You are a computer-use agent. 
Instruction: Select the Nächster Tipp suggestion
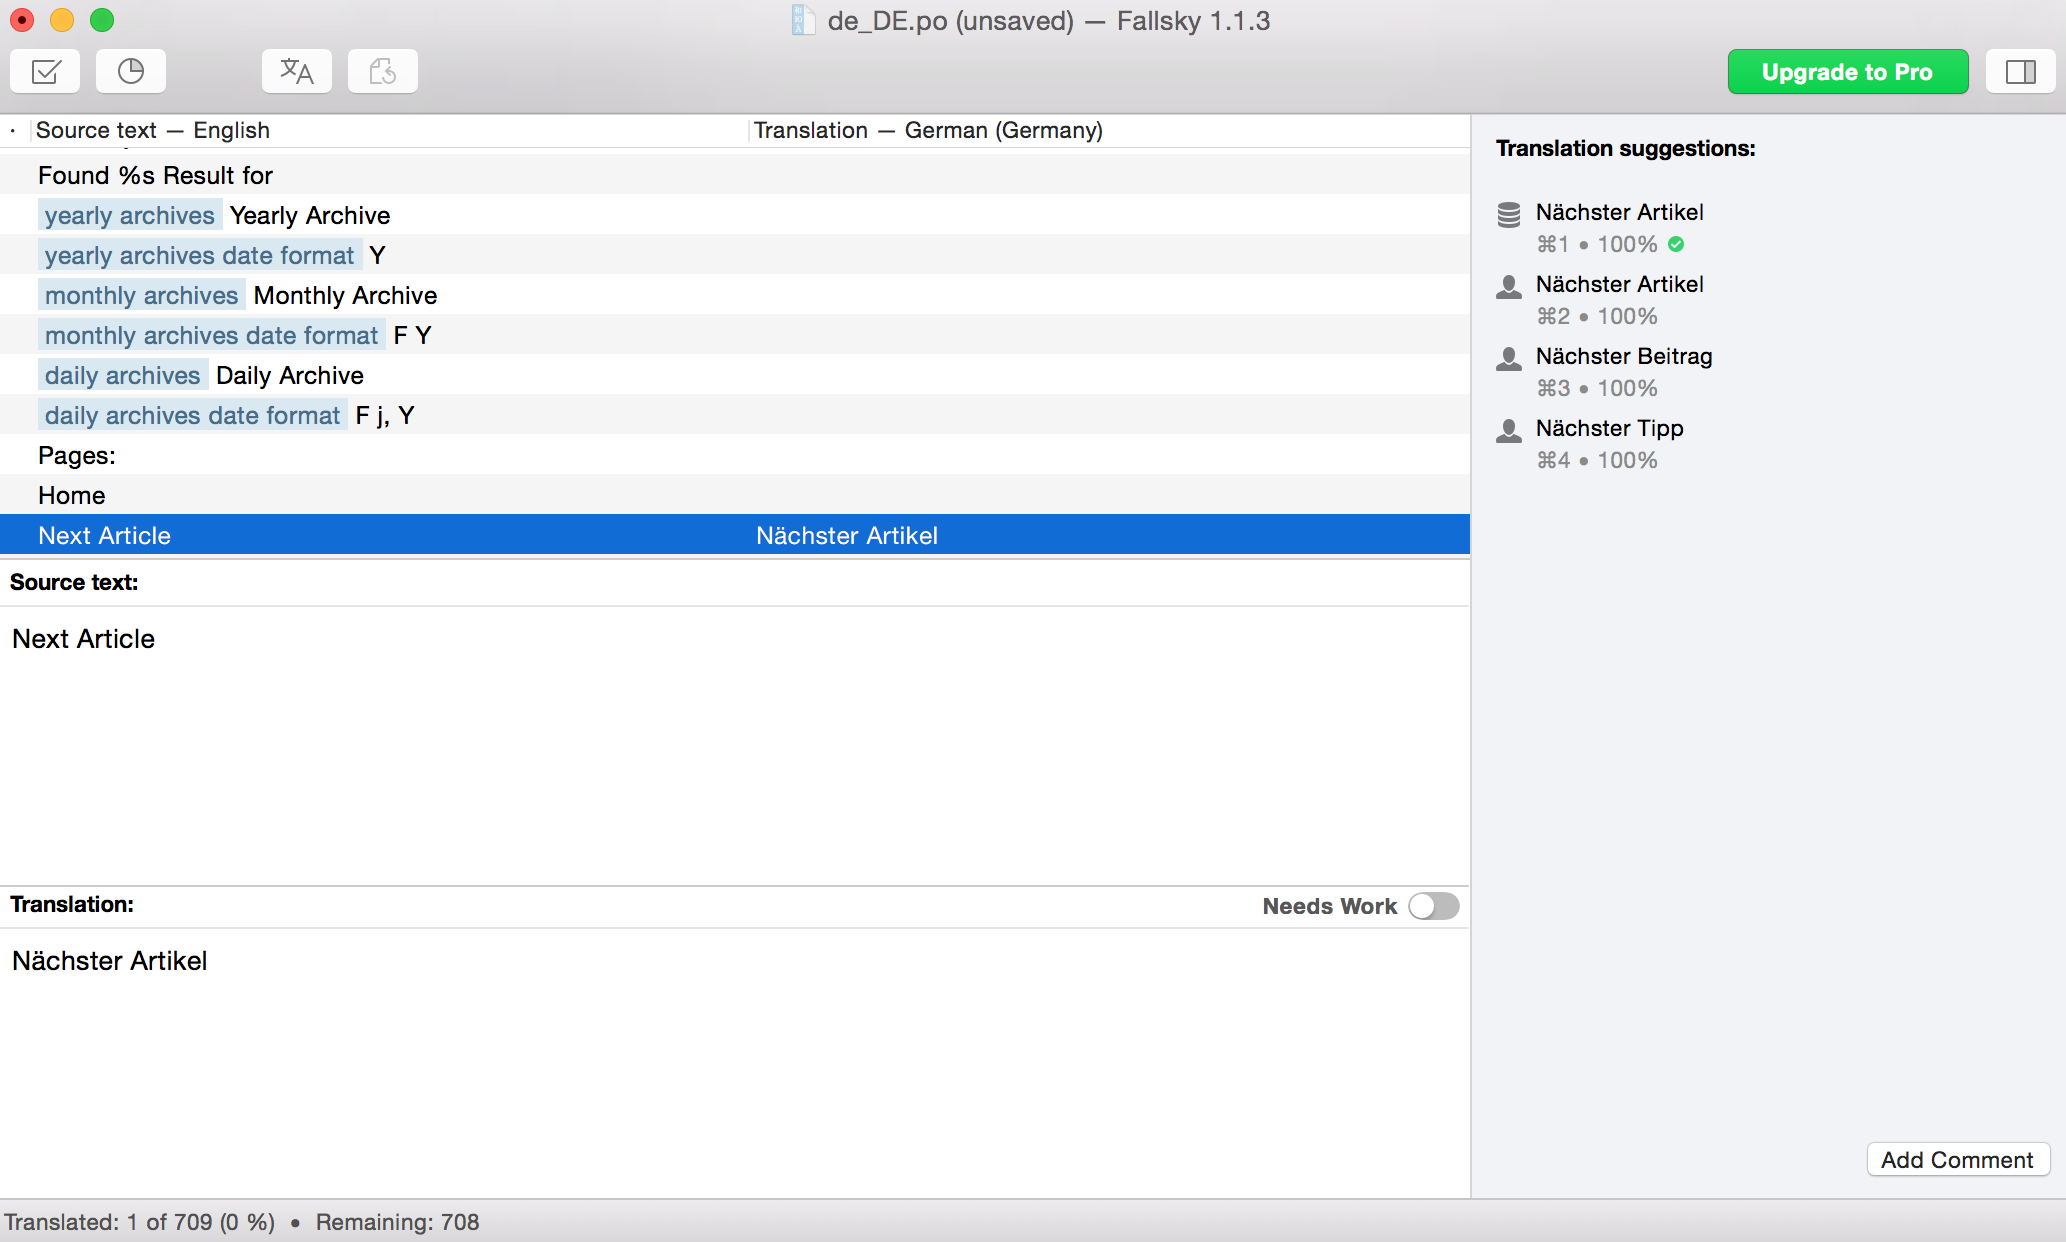(x=1609, y=429)
